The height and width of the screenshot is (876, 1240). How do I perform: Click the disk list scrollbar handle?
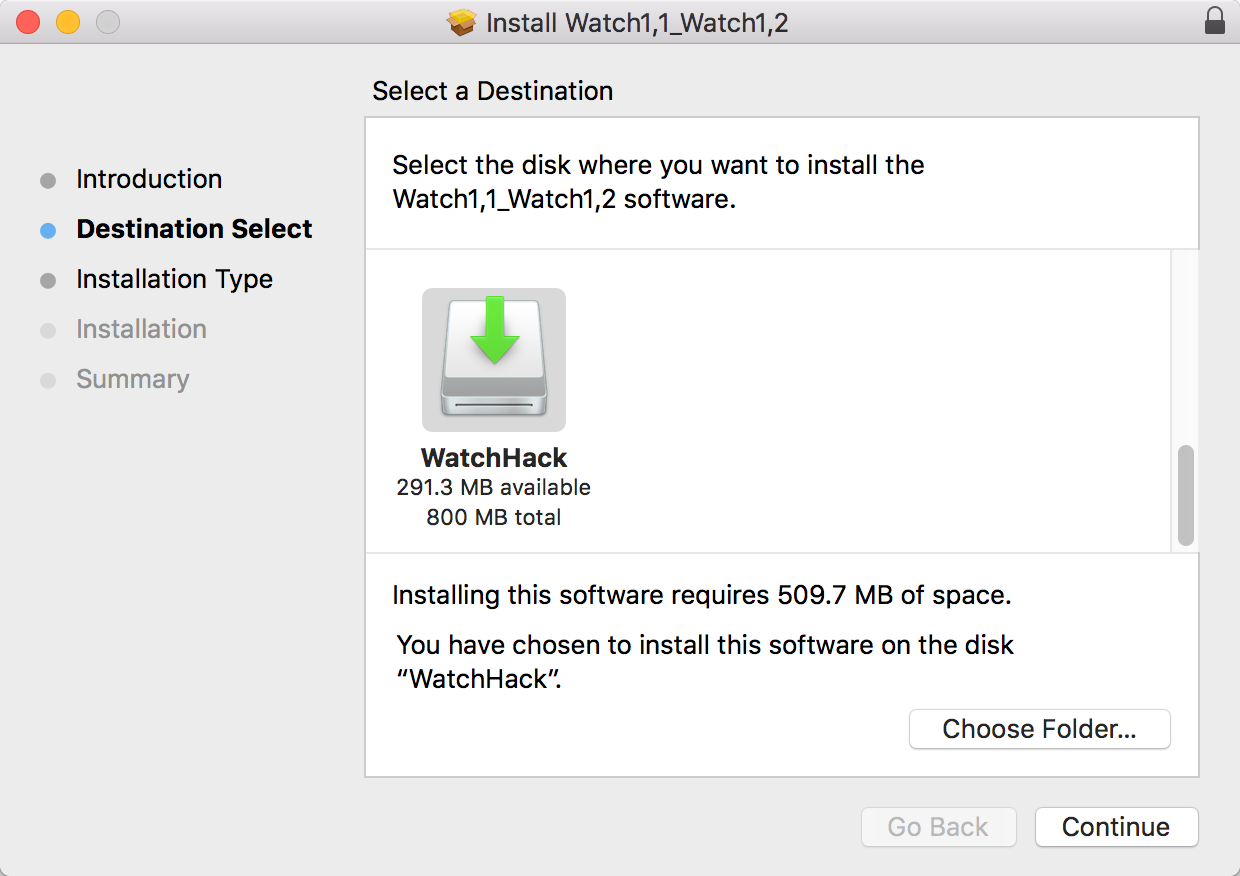point(1186,495)
